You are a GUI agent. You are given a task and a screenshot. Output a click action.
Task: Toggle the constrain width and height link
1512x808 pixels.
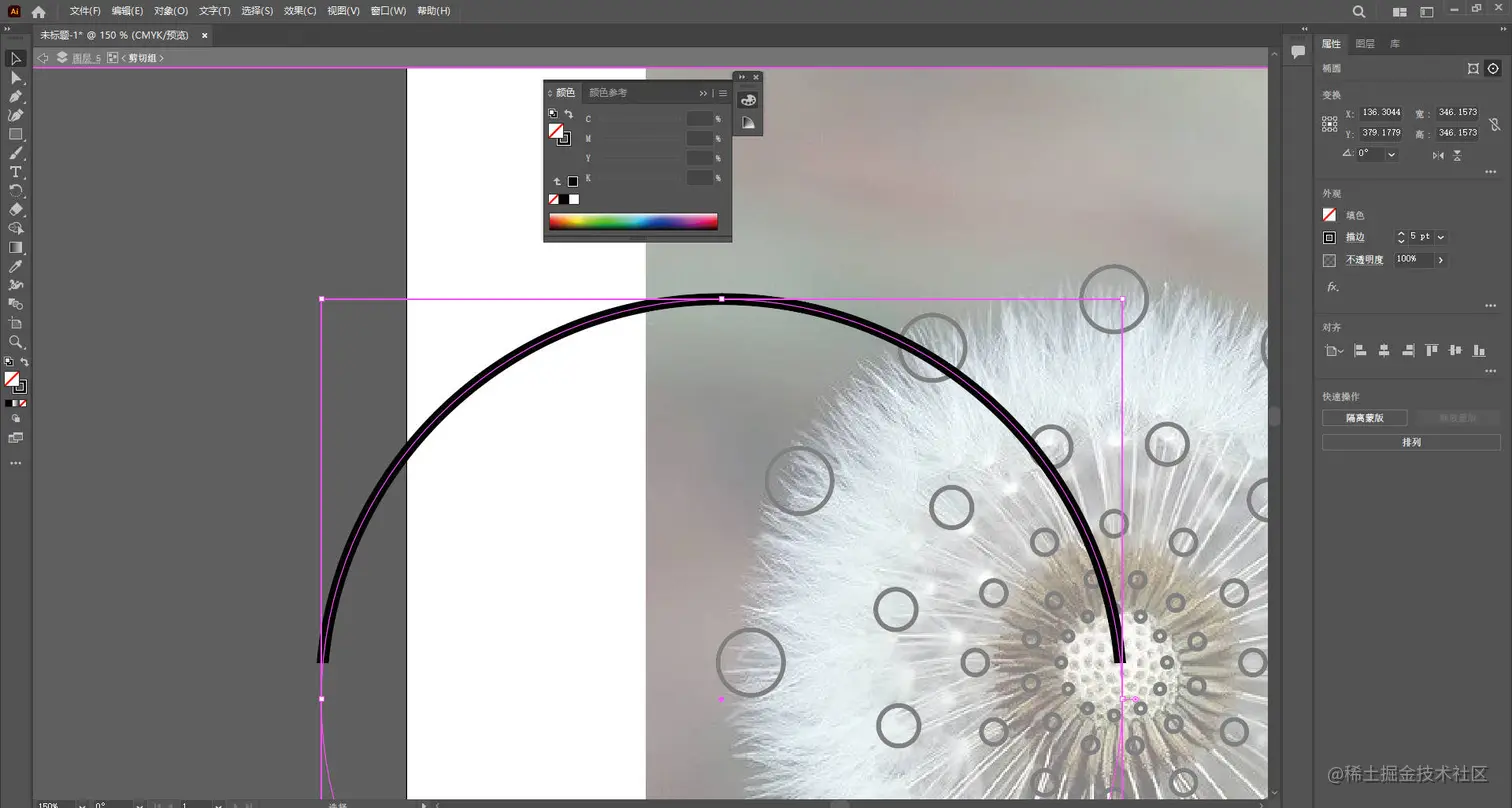[1496, 124]
